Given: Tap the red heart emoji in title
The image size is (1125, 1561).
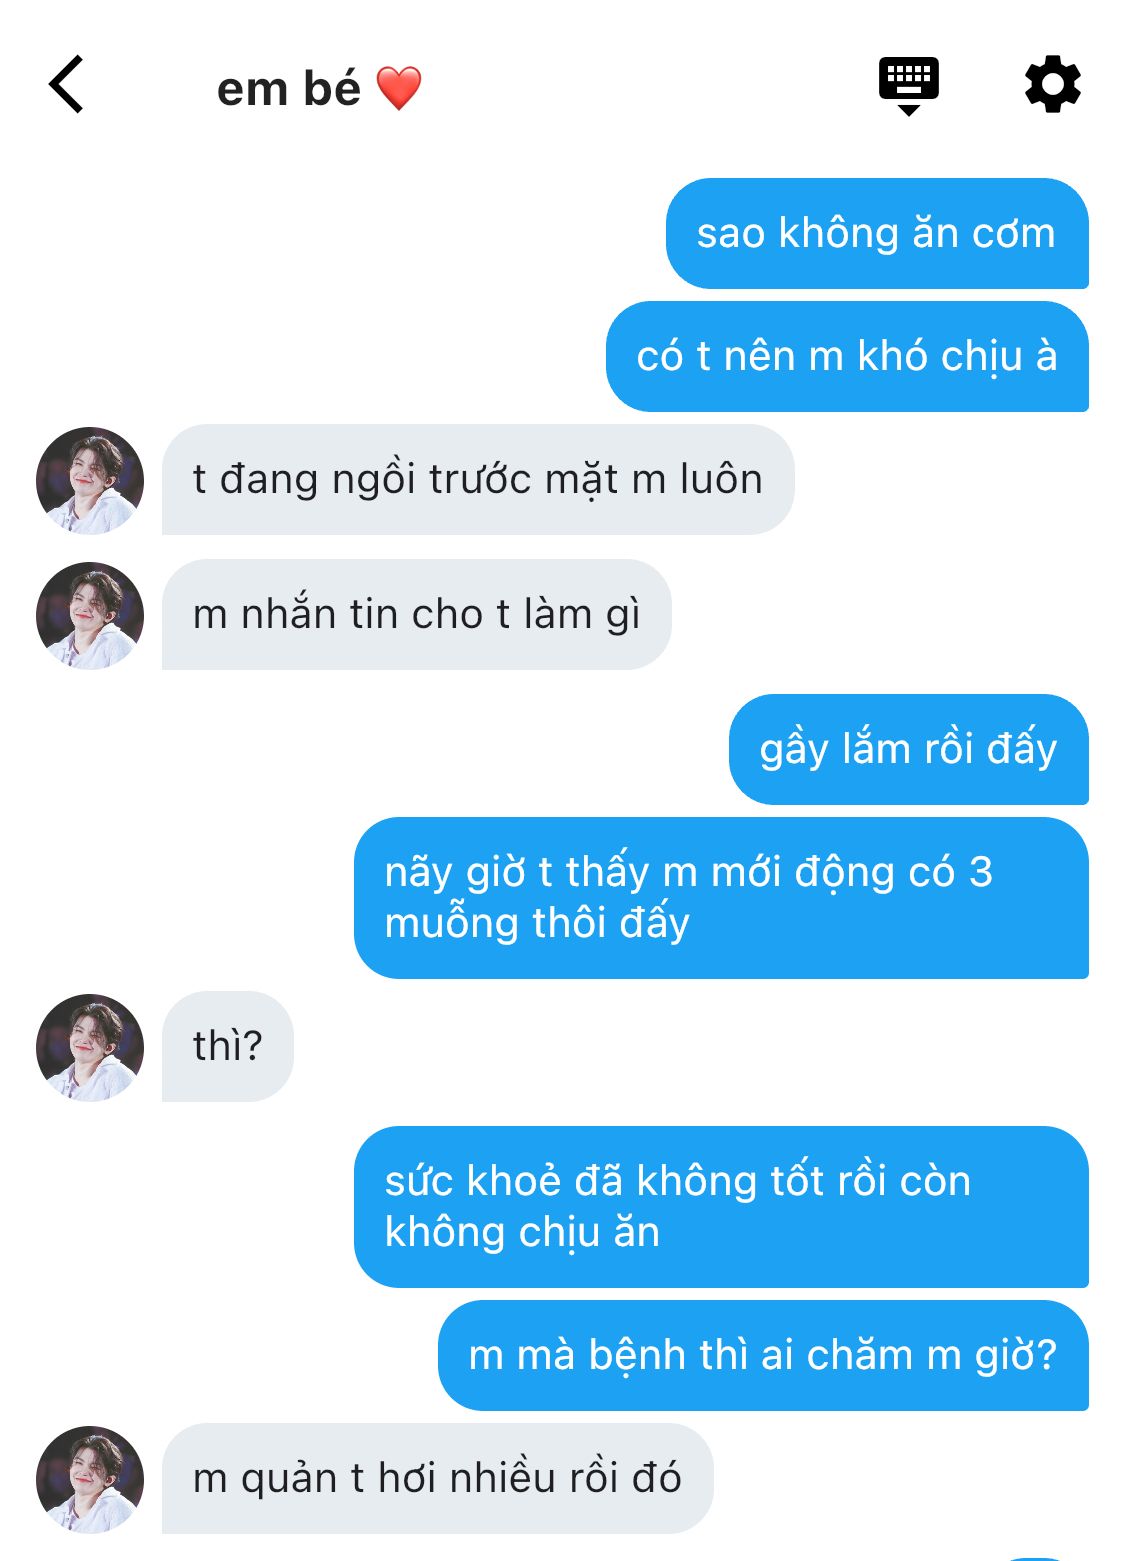Looking at the screenshot, I should tap(399, 89).
